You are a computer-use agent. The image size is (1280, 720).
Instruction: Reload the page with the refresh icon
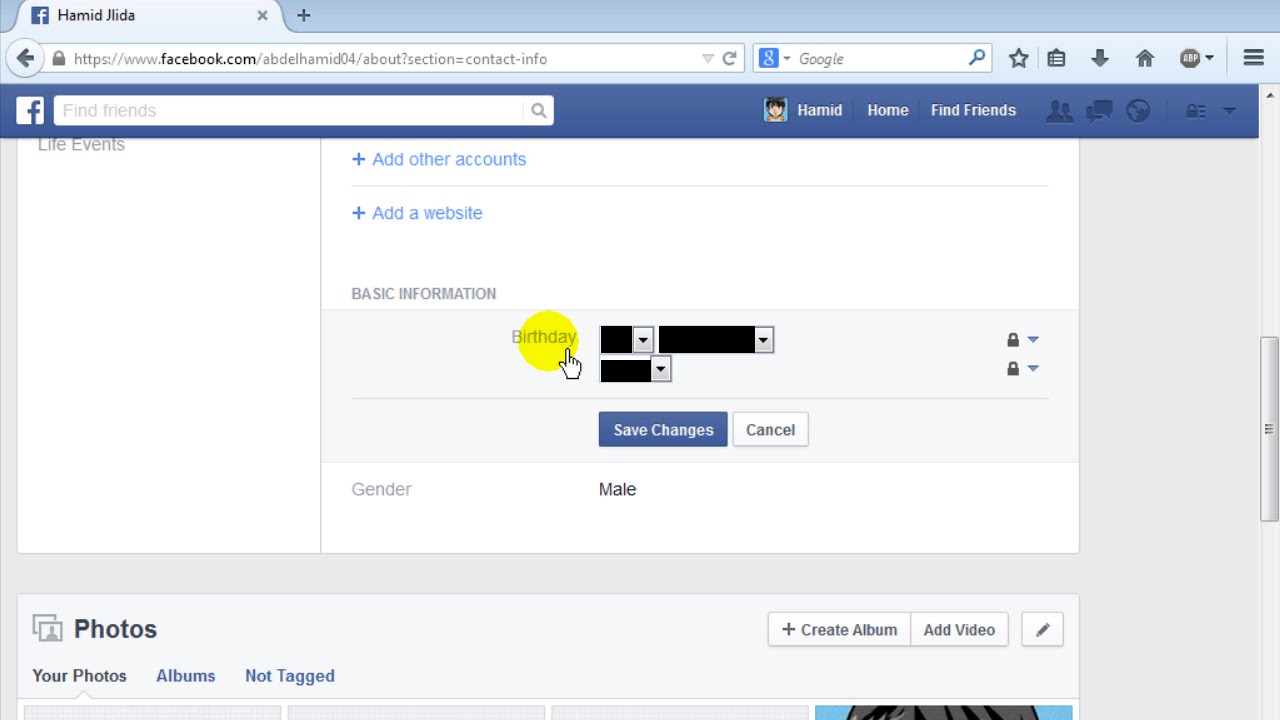point(730,58)
